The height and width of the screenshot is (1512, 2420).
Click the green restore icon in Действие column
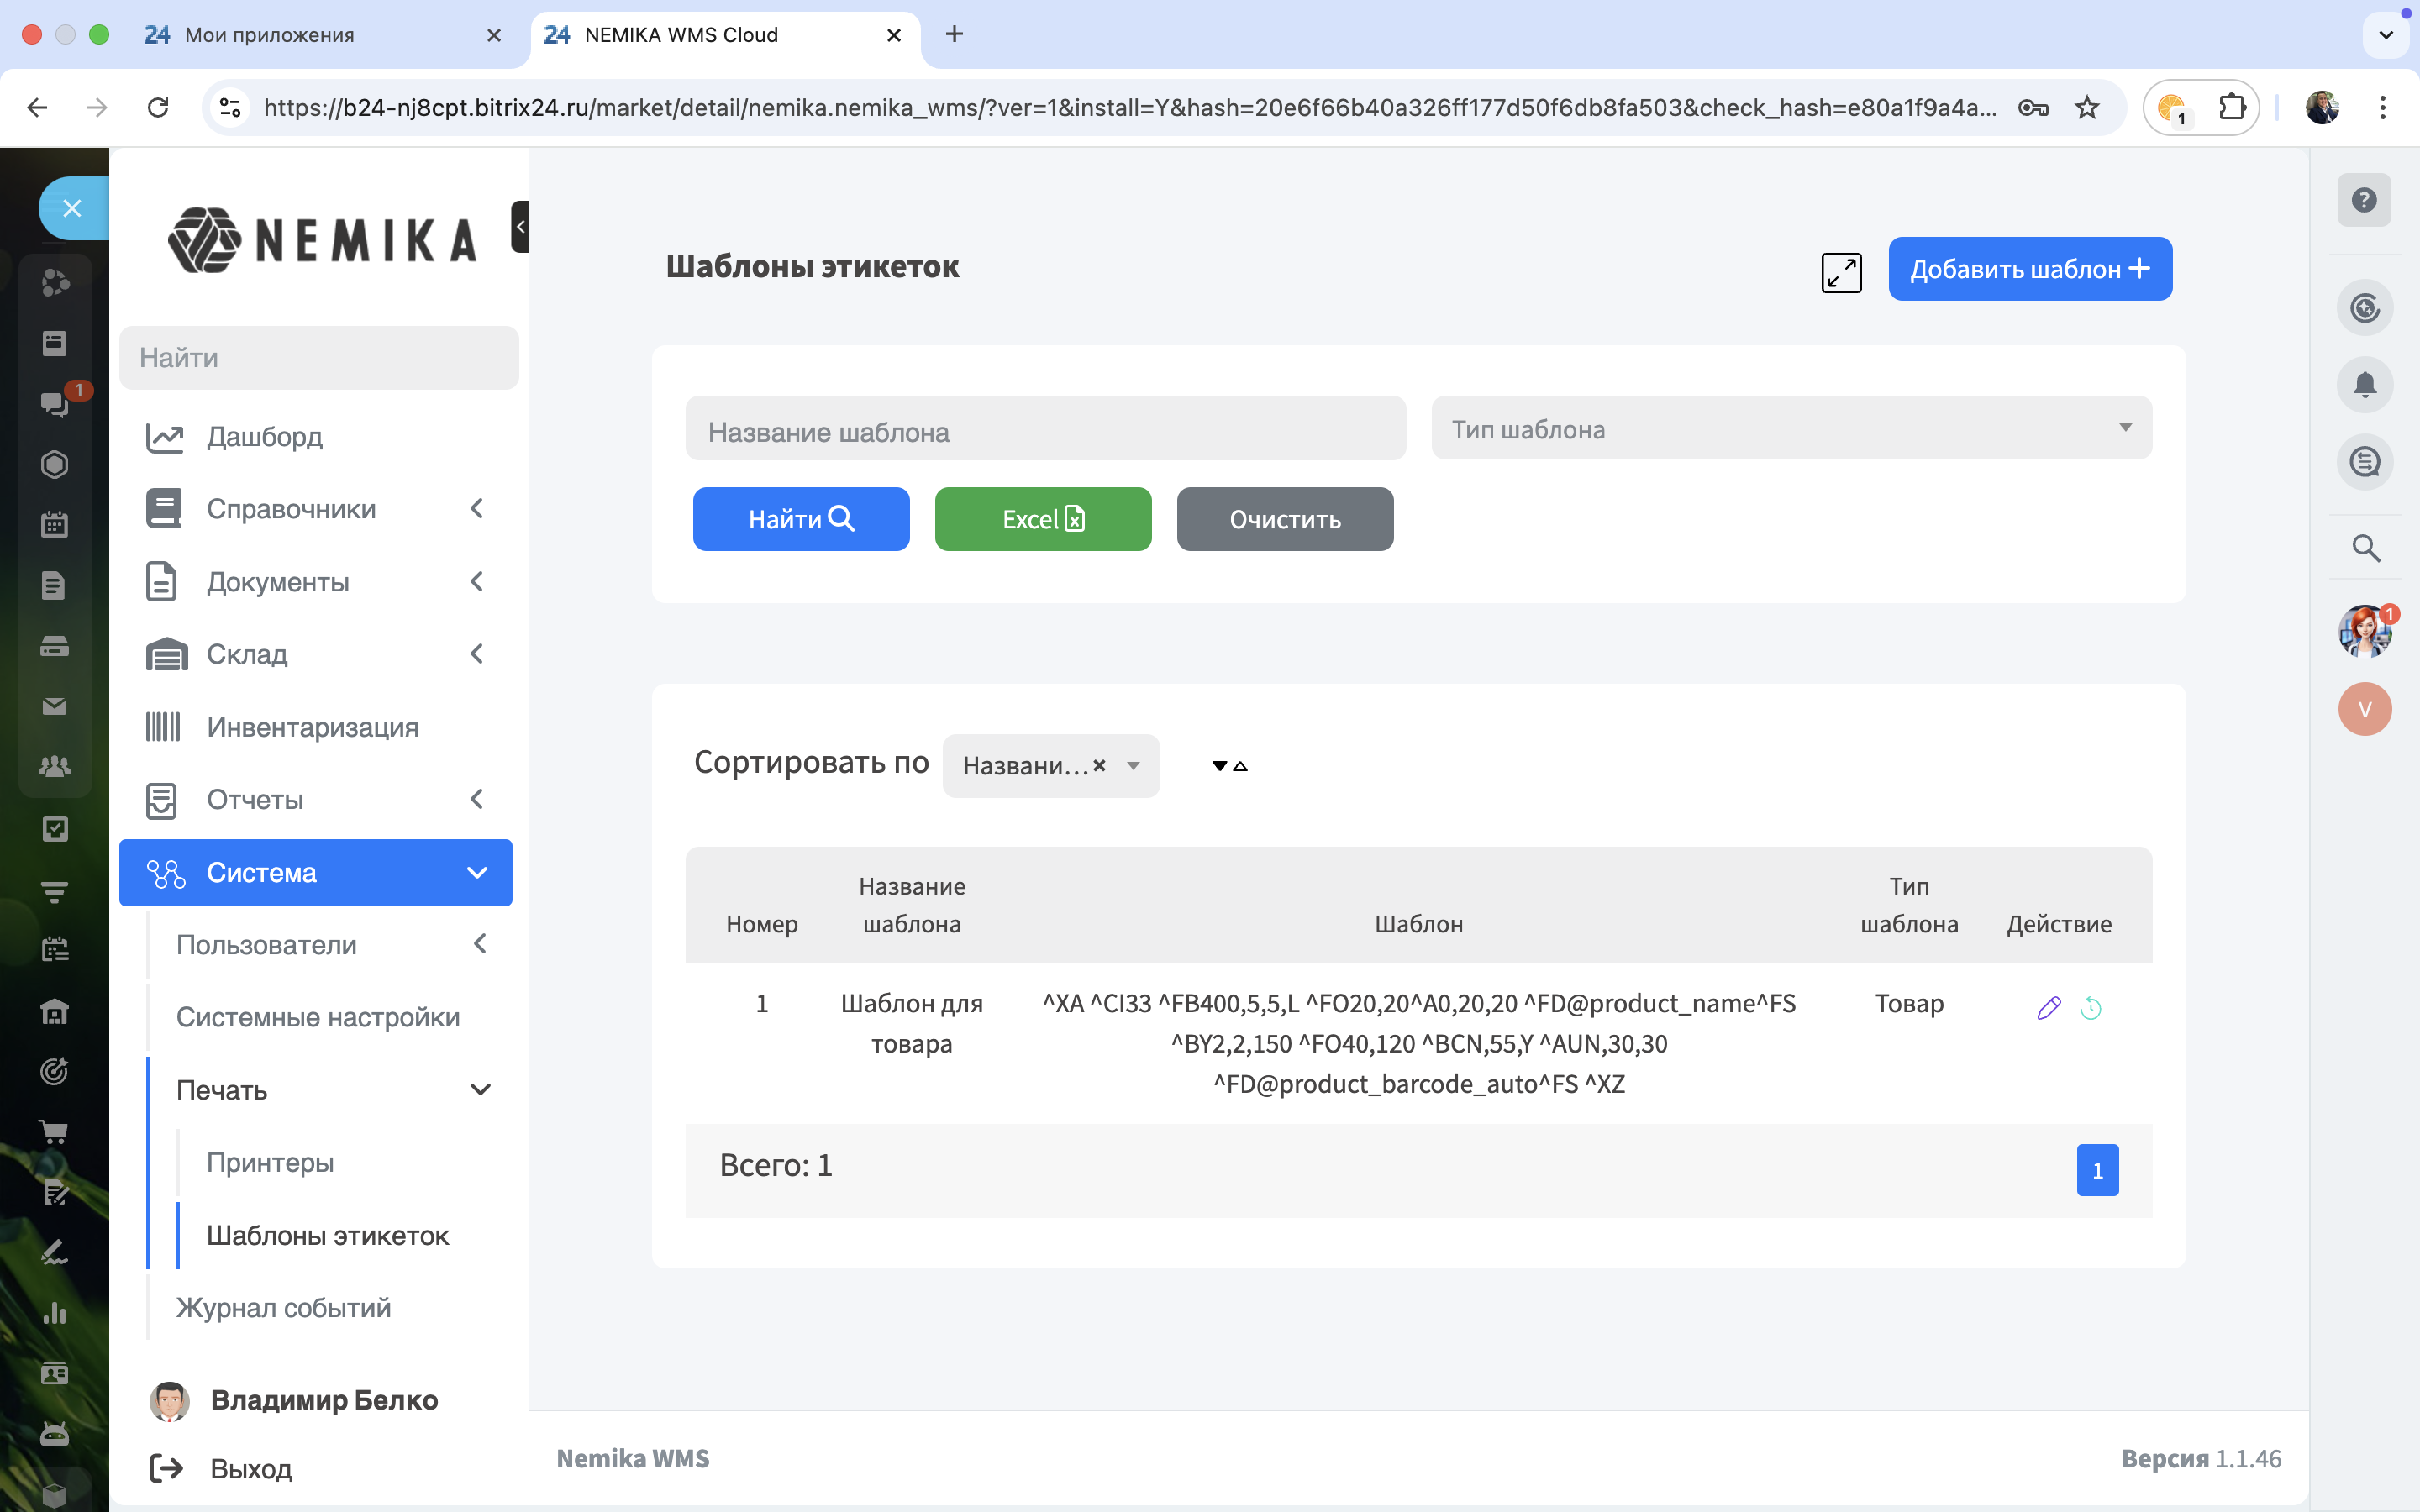click(2090, 1008)
